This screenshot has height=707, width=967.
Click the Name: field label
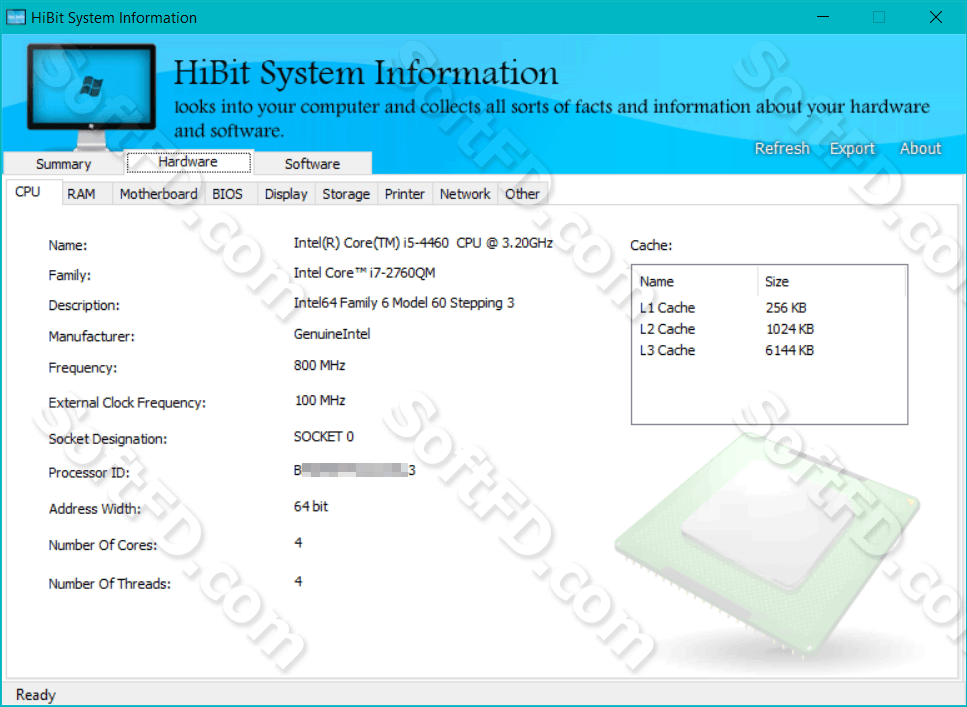[x=68, y=246]
